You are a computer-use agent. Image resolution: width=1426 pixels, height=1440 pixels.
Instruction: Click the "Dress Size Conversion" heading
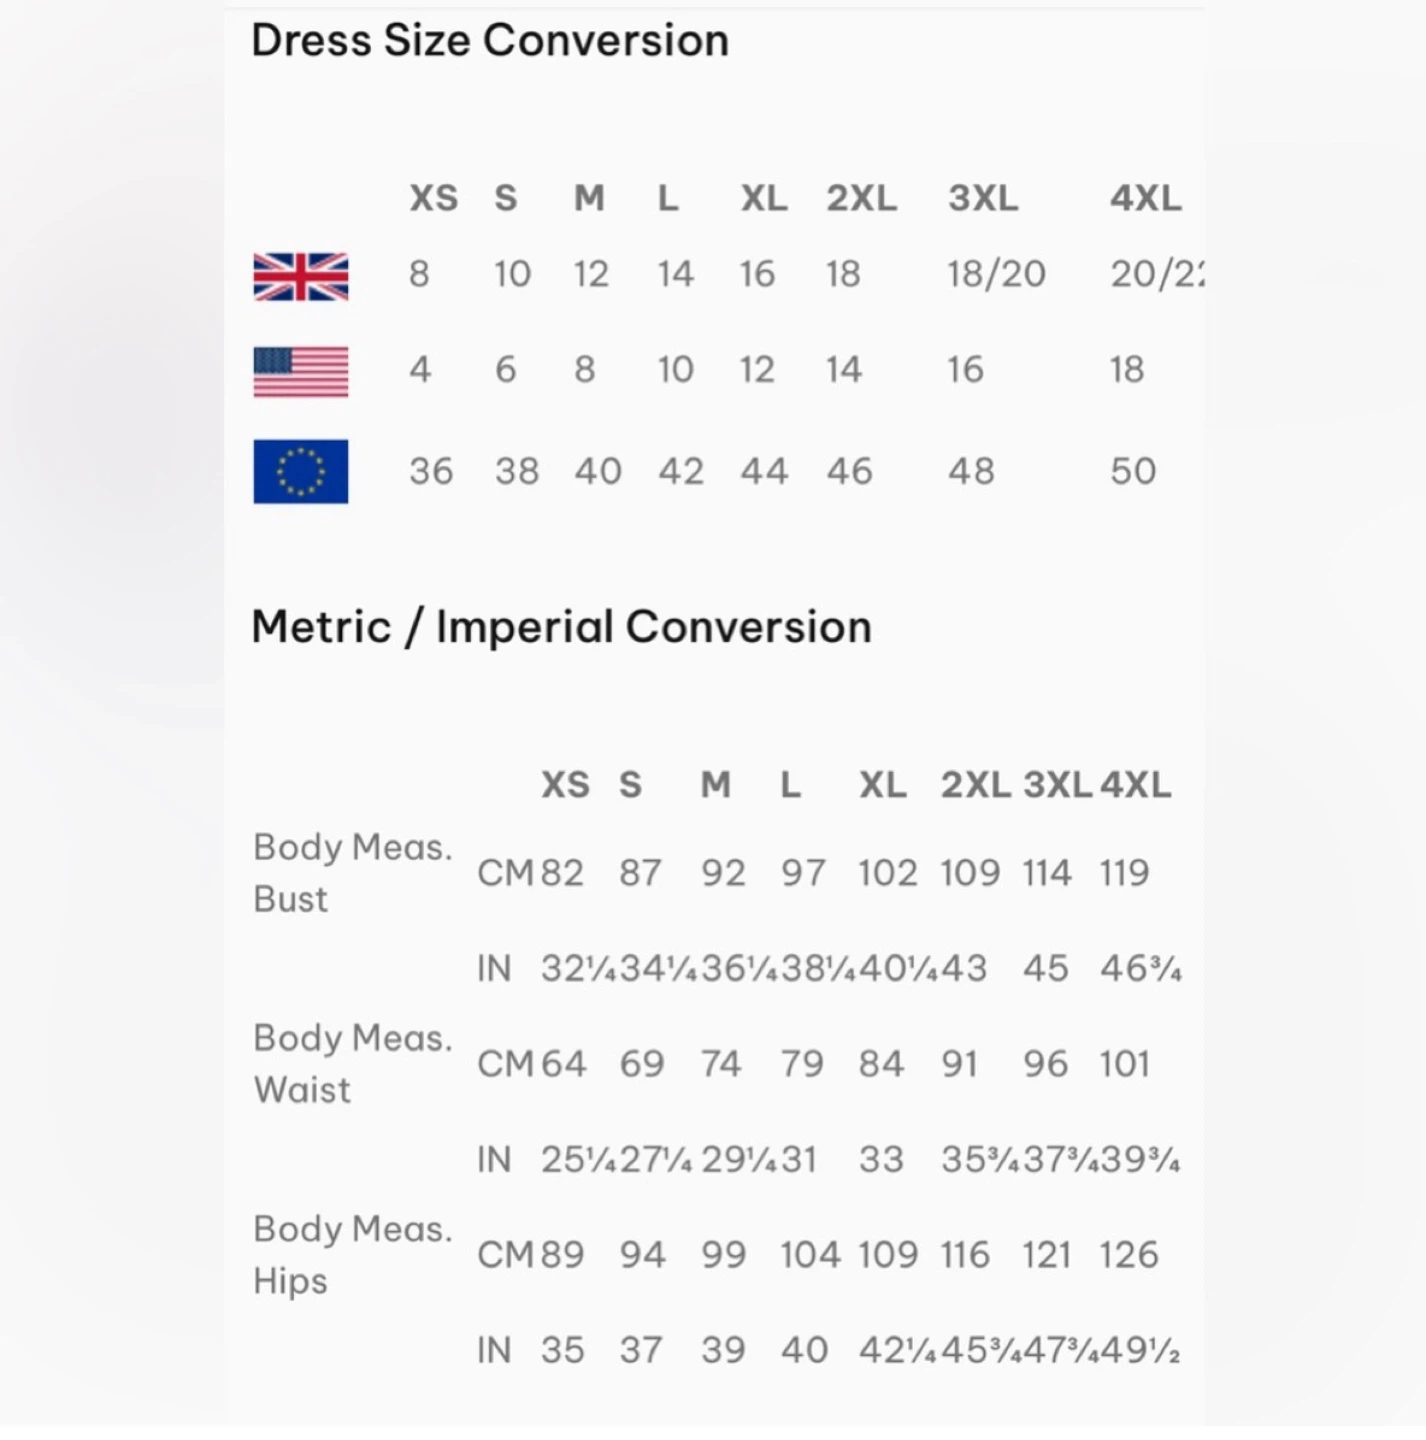point(490,41)
